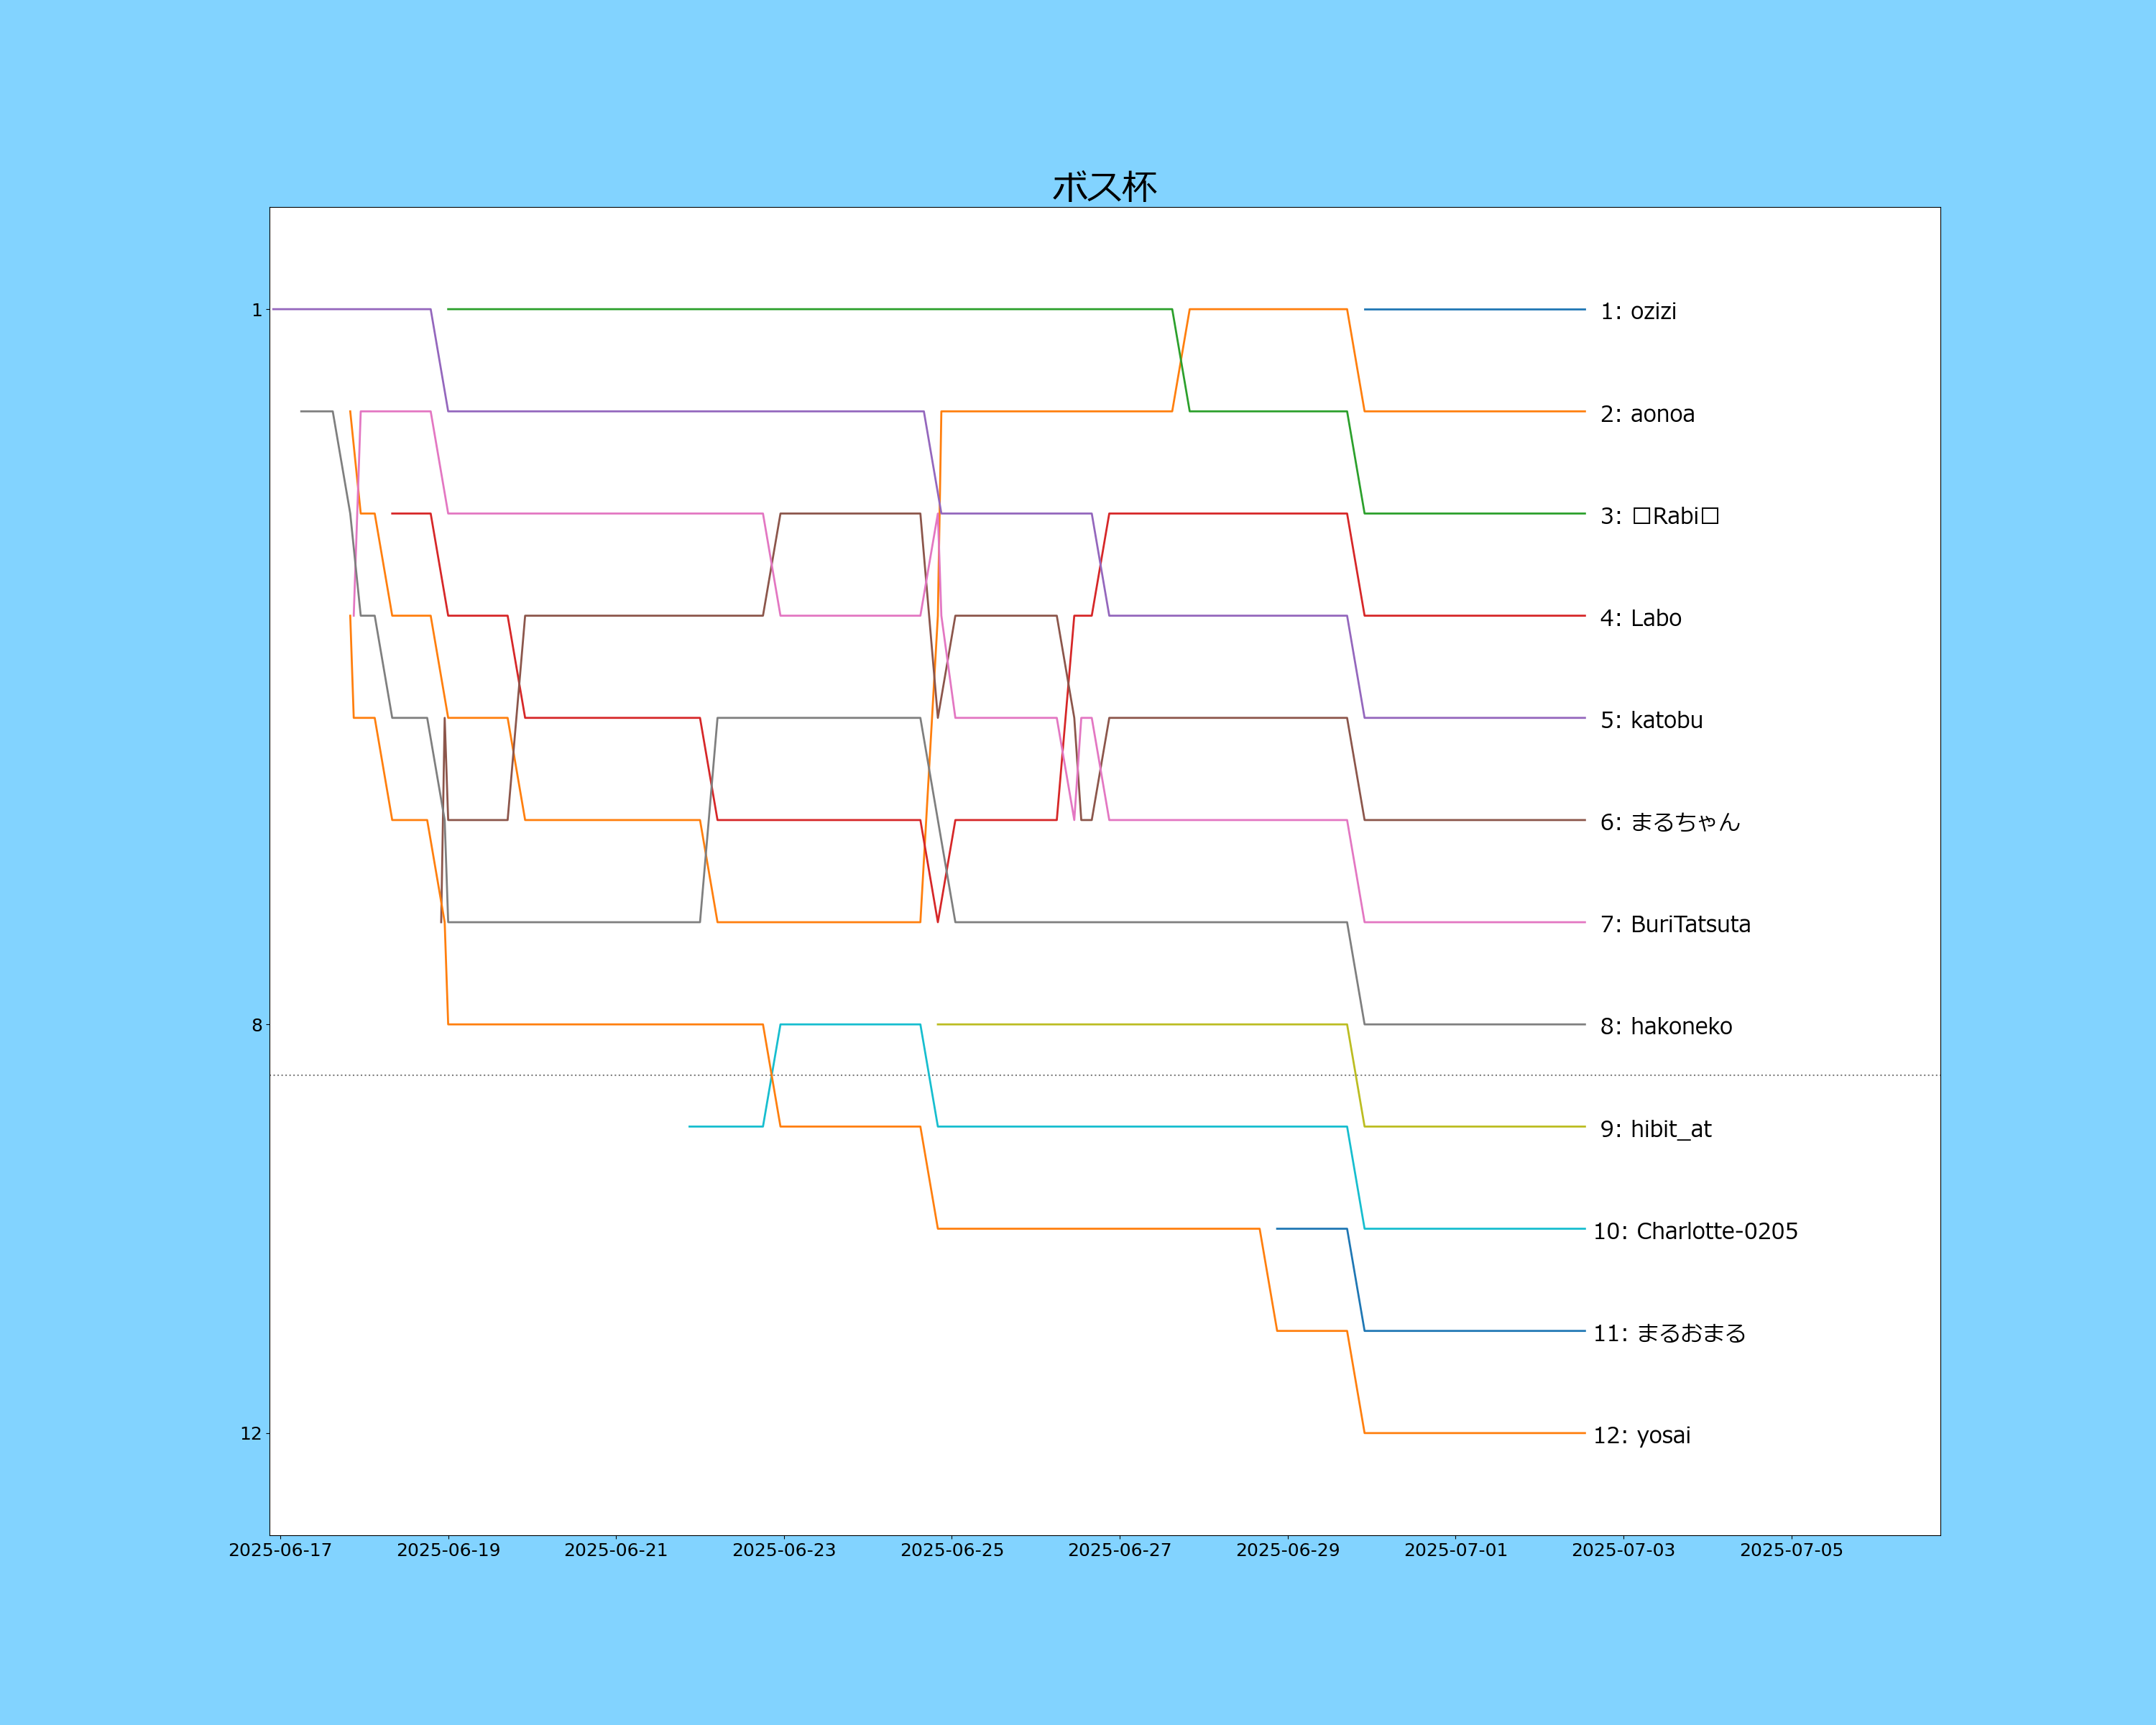This screenshot has width=2156, height=1725.
Task: Click the '9: hibit_at' rank label
Action: (x=1655, y=1129)
